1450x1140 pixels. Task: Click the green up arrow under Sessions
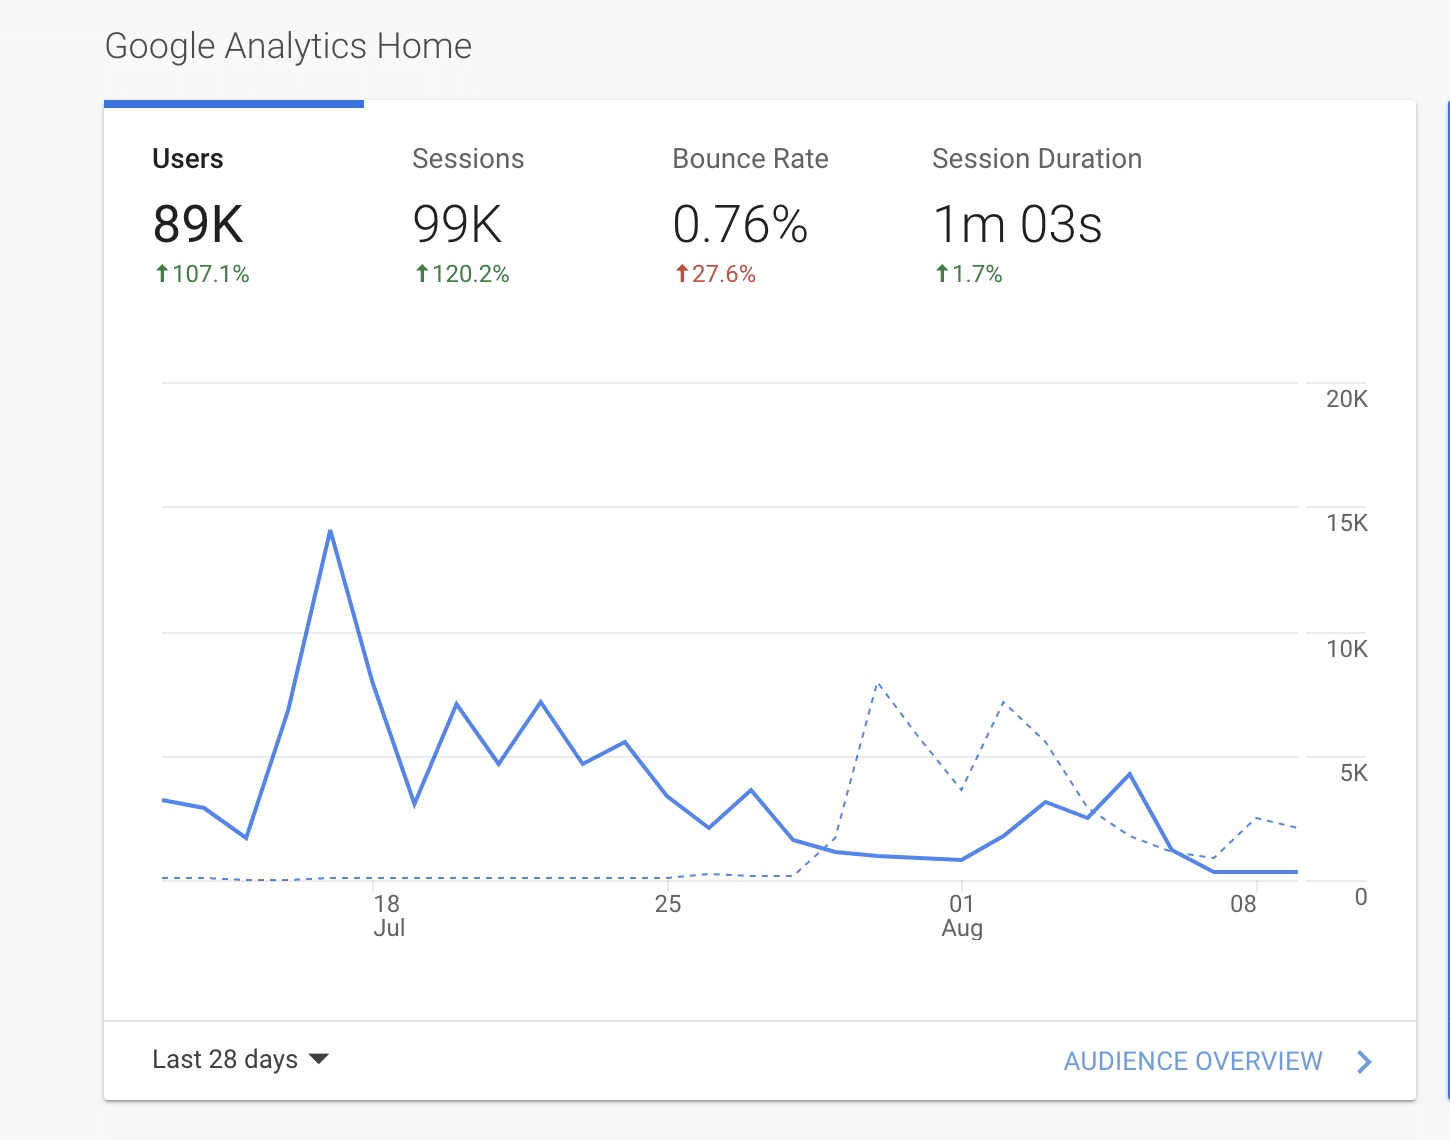(x=422, y=274)
